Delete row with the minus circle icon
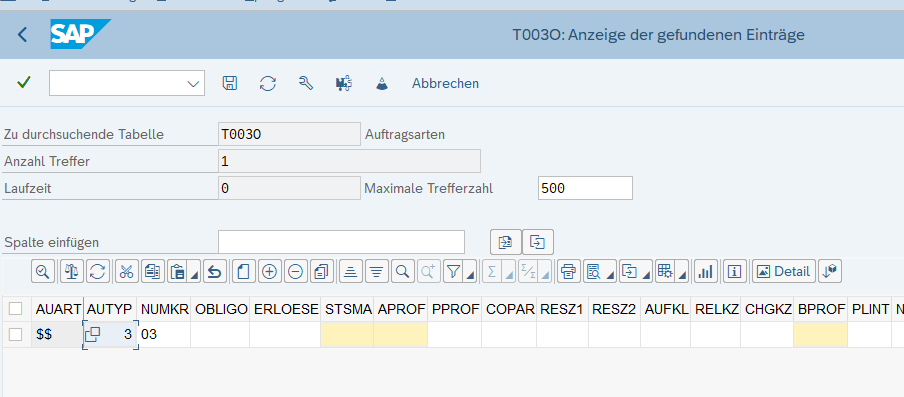 pyautogui.click(x=295, y=271)
